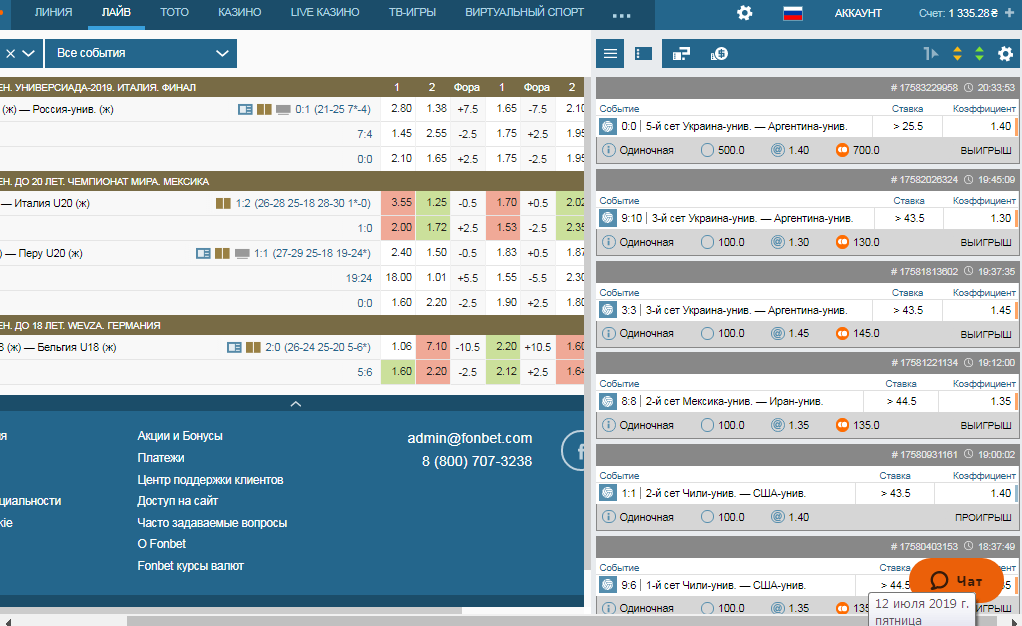Click info icon on the Чили-унив. 2-й сет bet
Image resolution: width=1022 pixels, height=626 pixels.
[x=608, y=517]
